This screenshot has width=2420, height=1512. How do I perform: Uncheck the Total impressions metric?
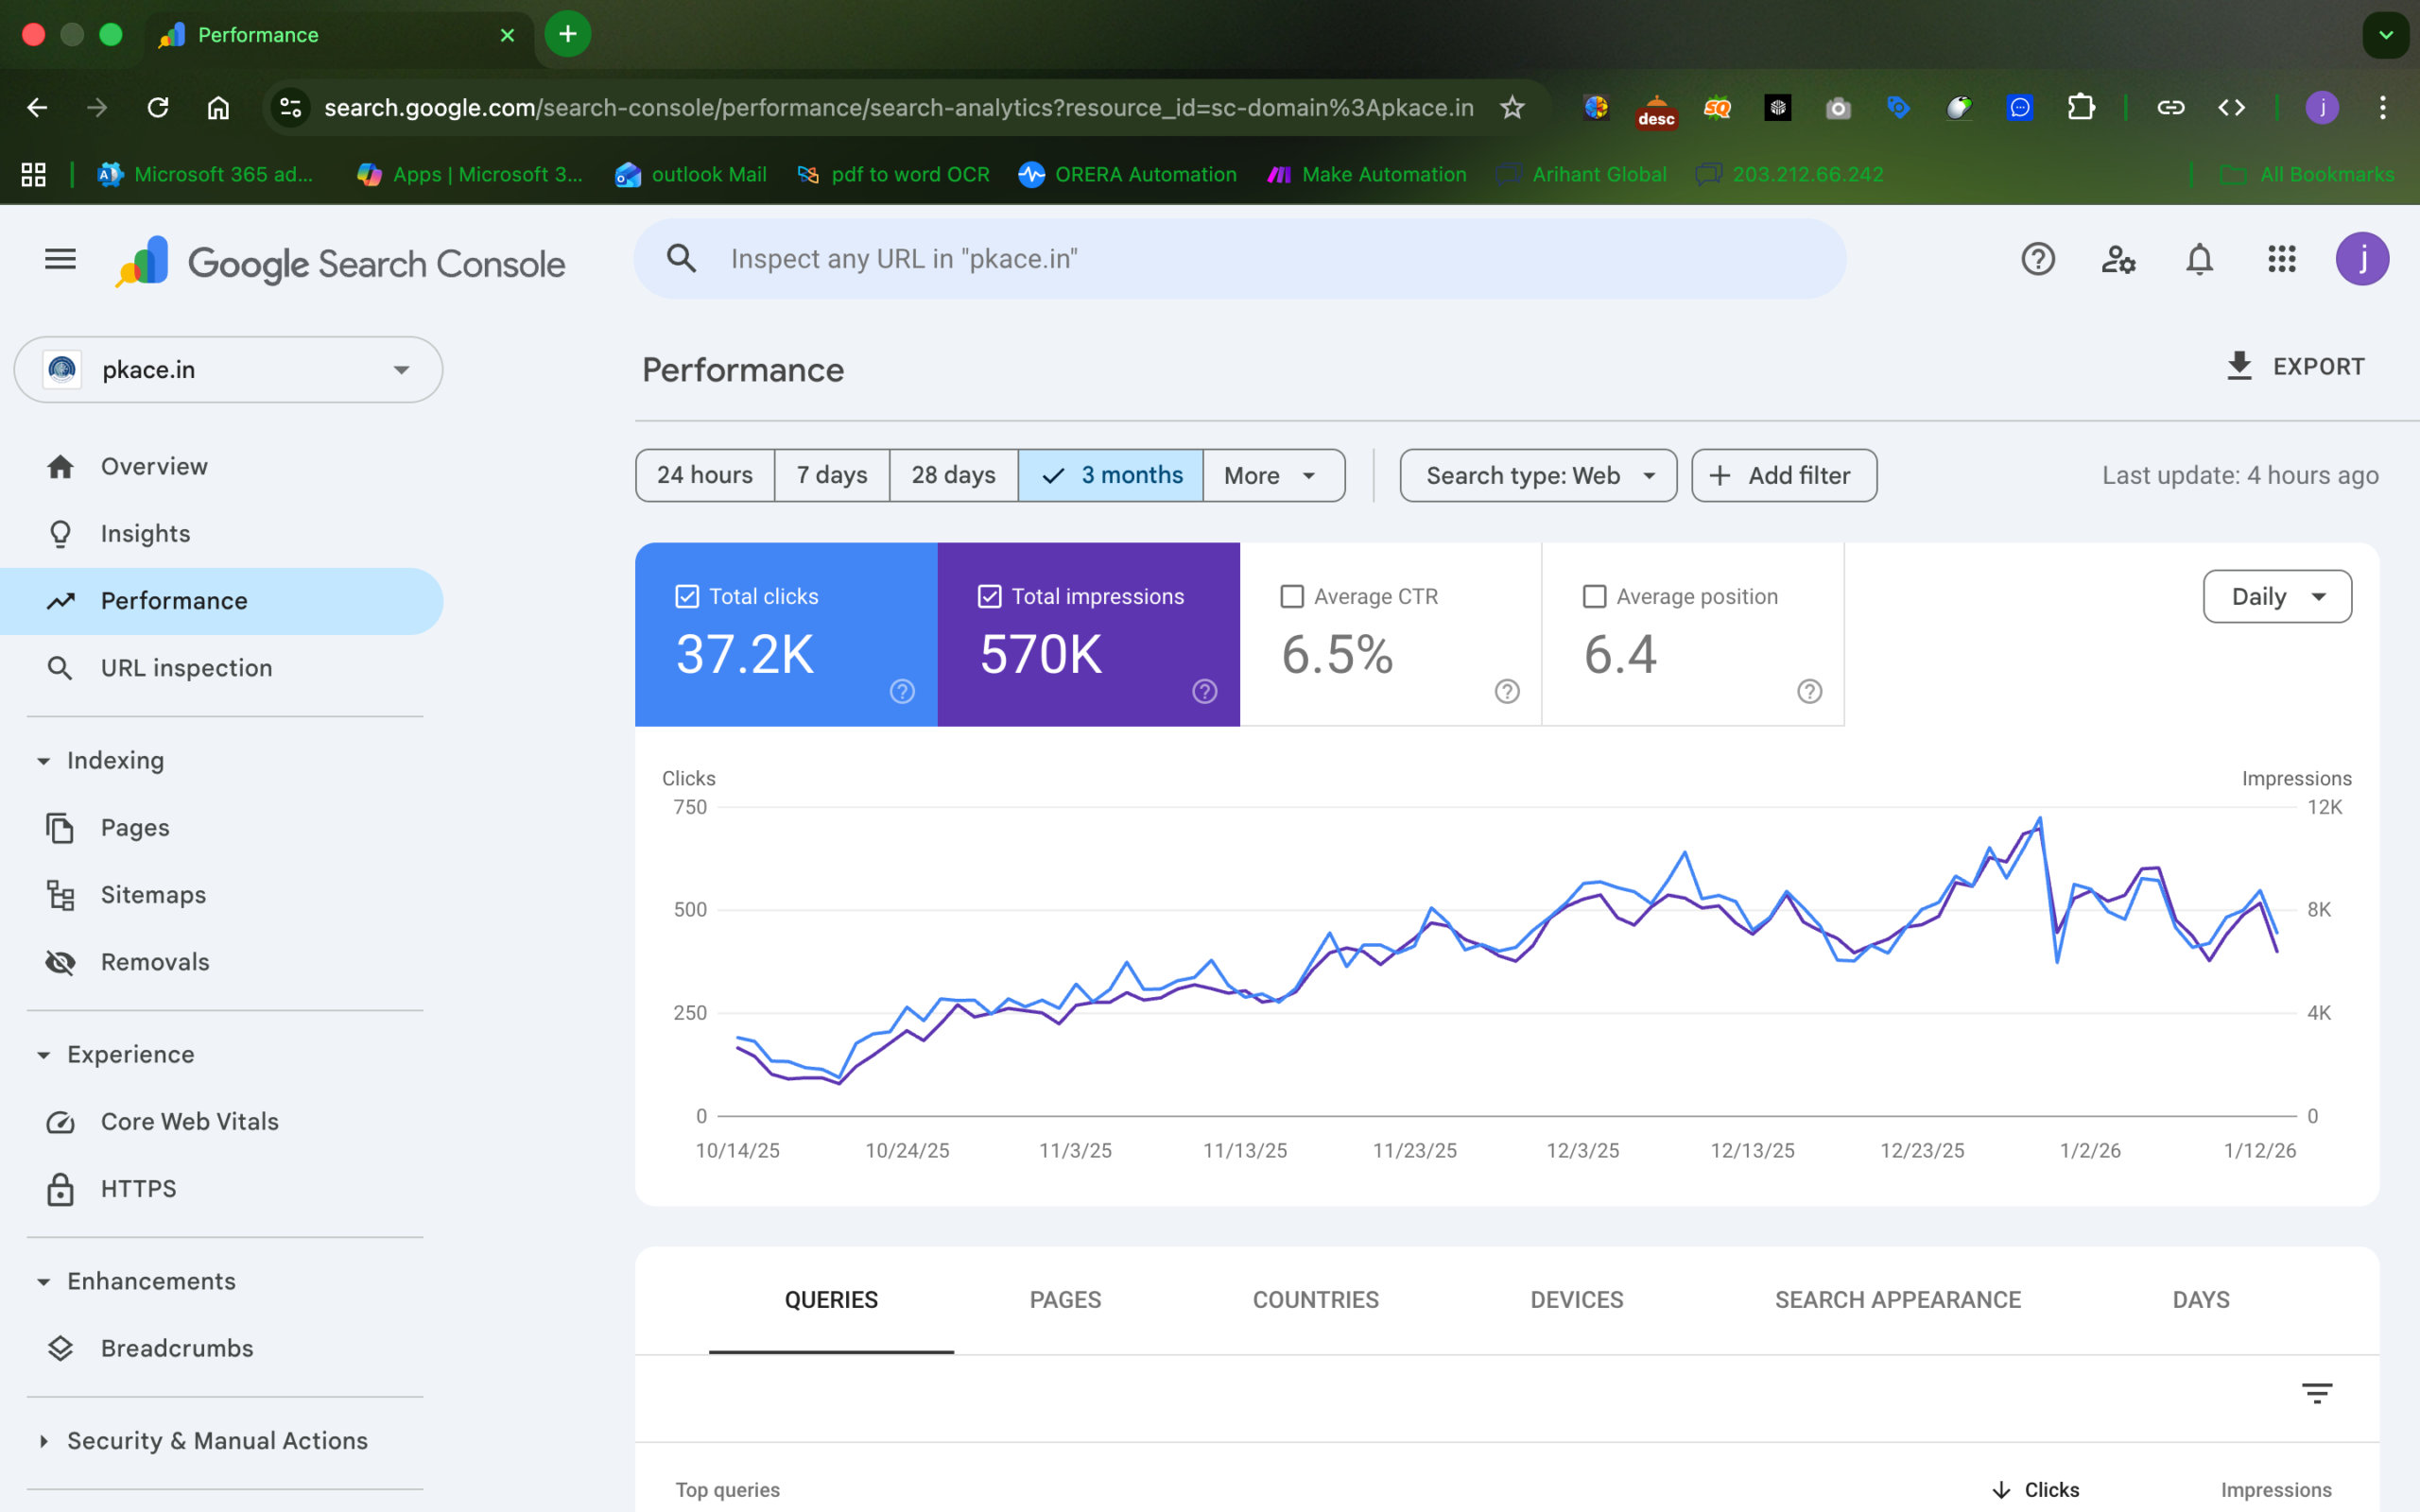tap(989, 595)
